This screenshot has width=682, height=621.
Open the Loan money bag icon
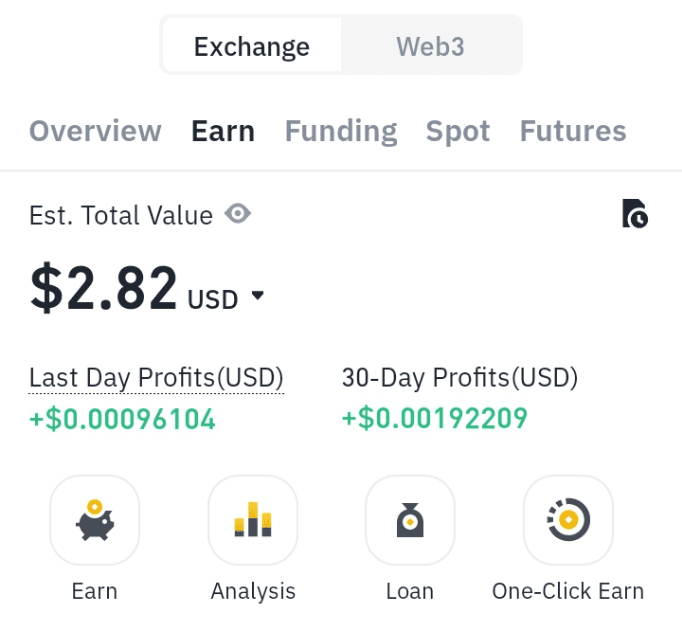[410, 520]
